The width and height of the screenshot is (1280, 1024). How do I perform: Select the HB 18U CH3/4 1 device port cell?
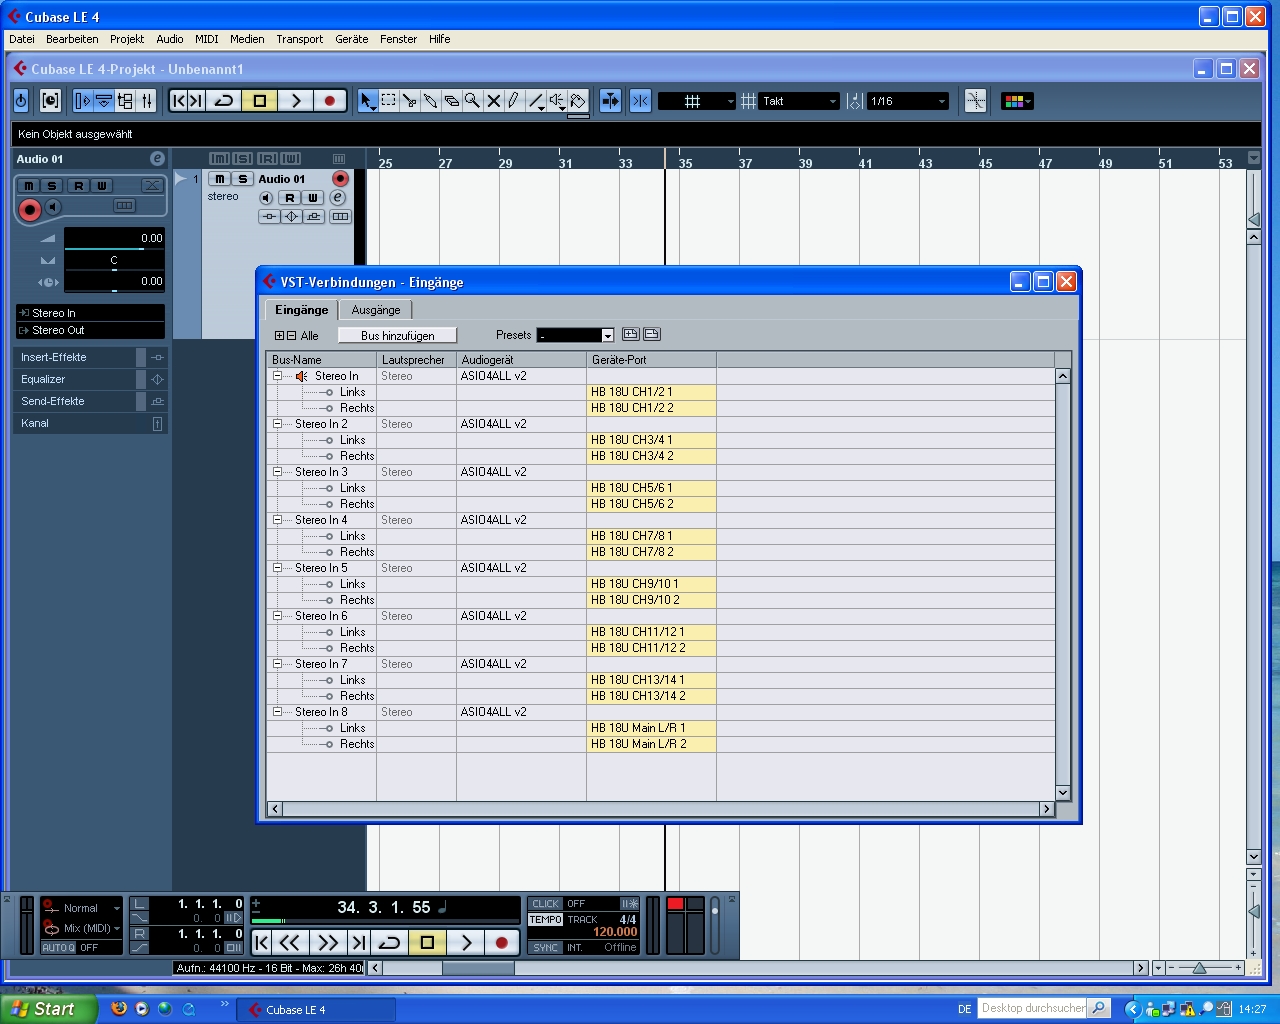coord(651,440)
